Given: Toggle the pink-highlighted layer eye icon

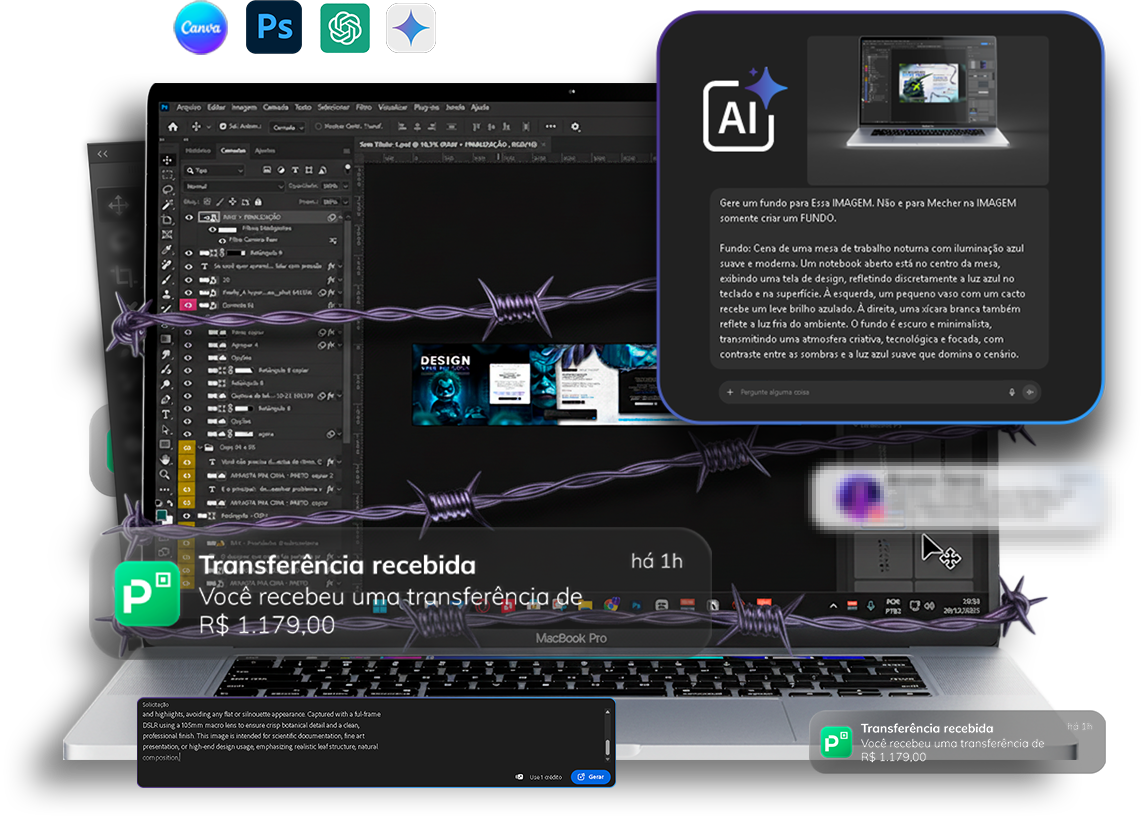Looking at the screenshot, I should point(189,304).
